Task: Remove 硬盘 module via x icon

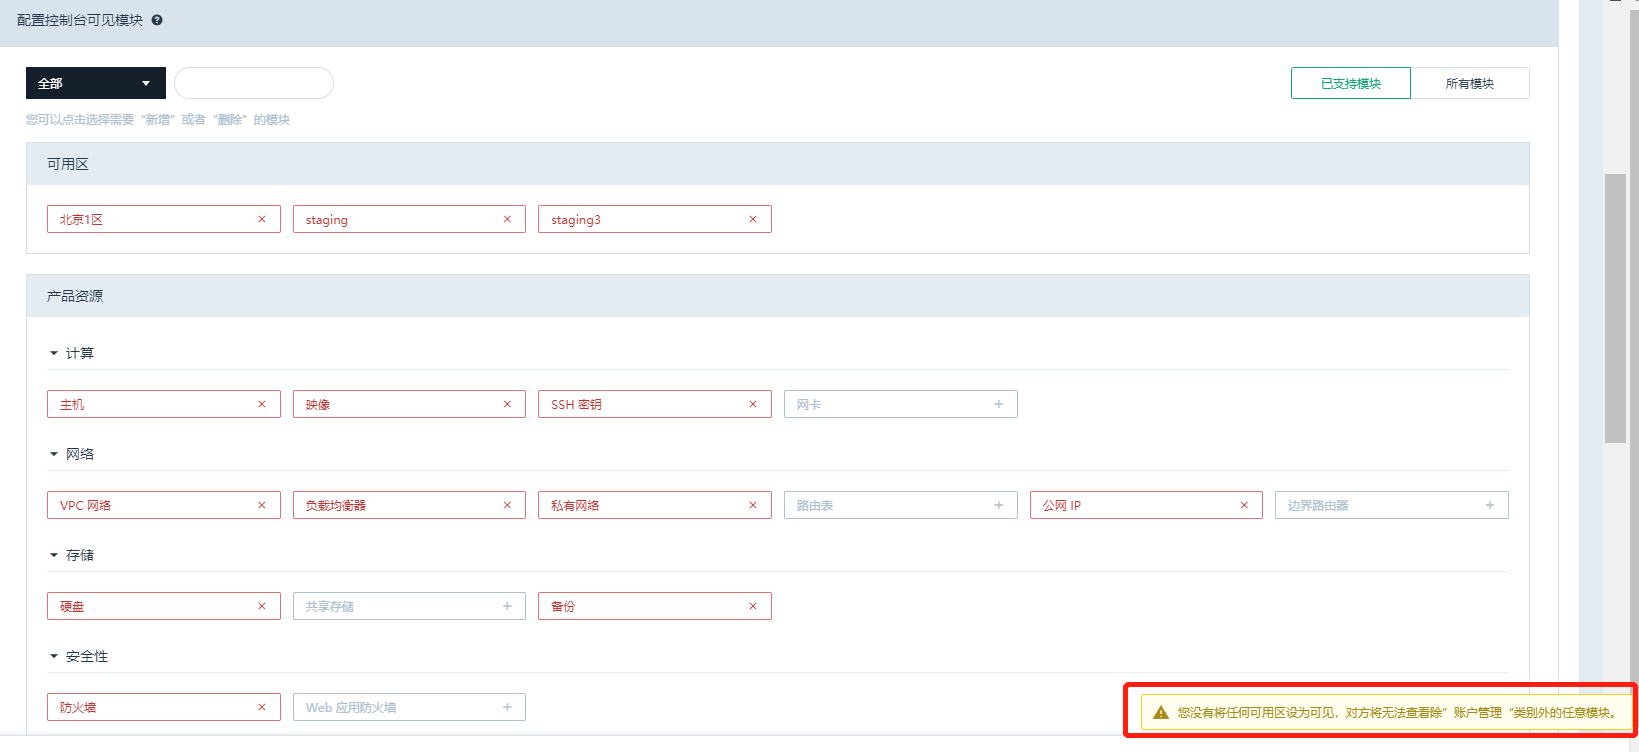Action: 262,606
